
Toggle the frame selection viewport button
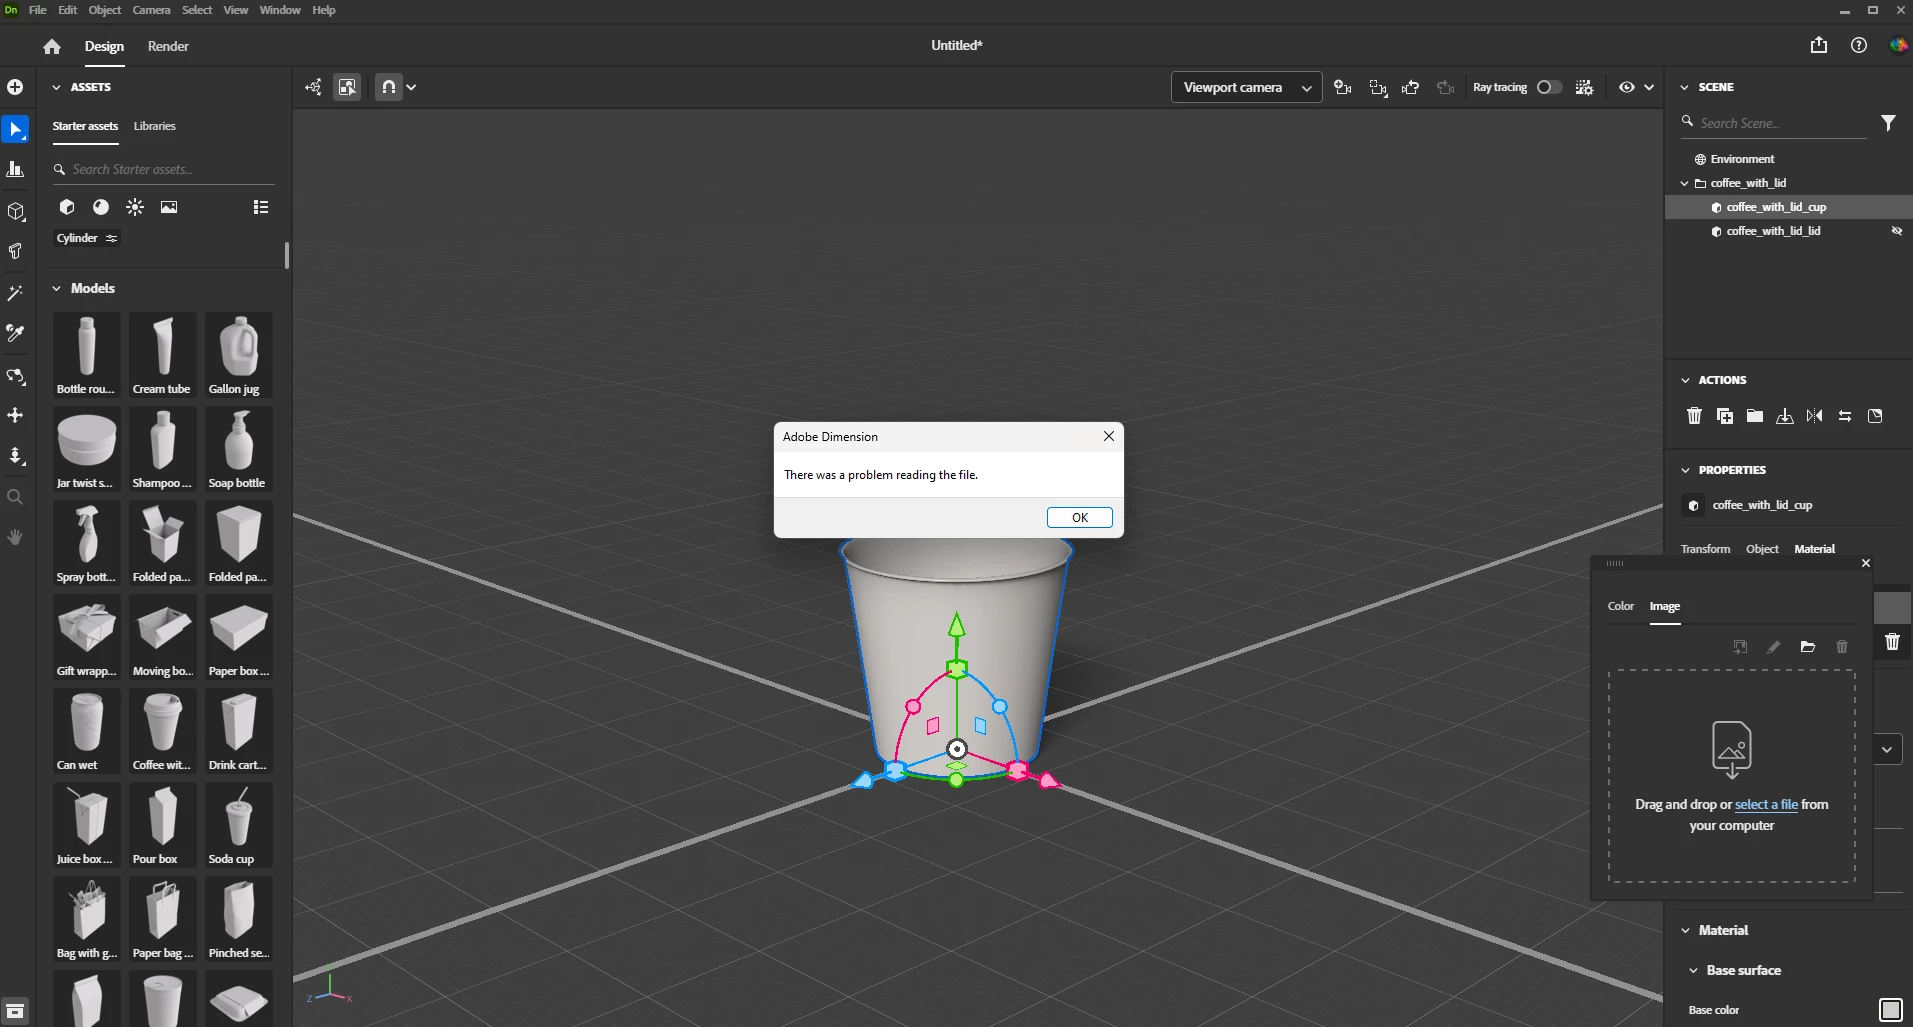click(x=347, y=87)
